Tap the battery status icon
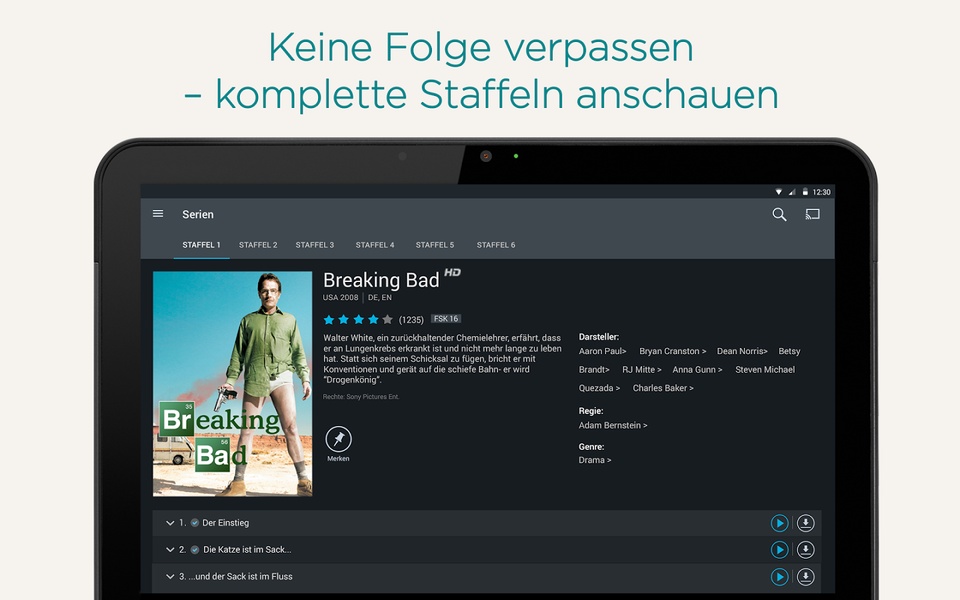The width and height of the screenshot is (960, 600). point(805,192)
